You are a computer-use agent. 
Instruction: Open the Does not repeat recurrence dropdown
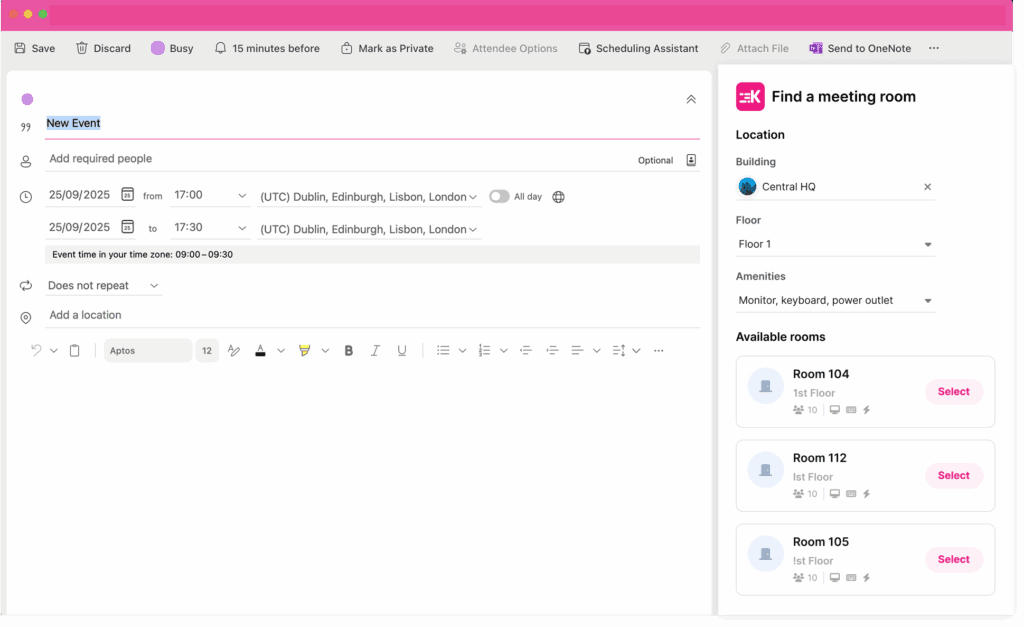(103, 285)
